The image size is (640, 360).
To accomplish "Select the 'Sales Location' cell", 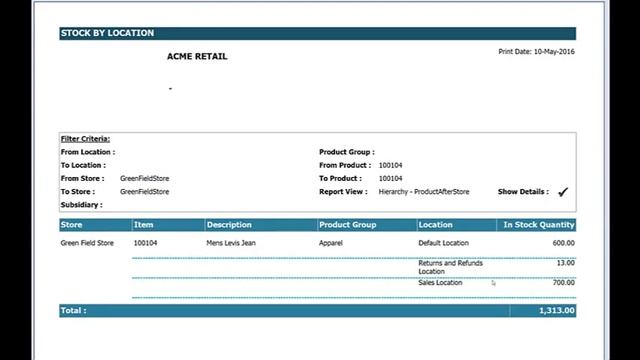I will pyautogui.click(x=440, y=282).
